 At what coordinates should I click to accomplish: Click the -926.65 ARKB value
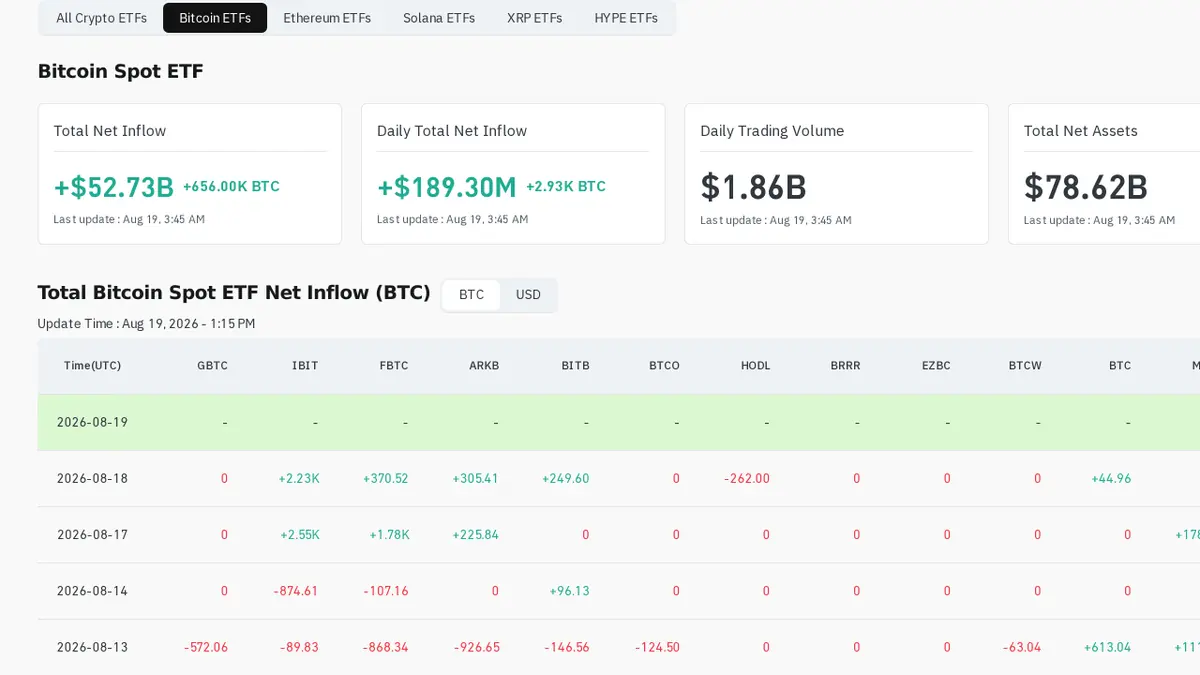[476, 647]
